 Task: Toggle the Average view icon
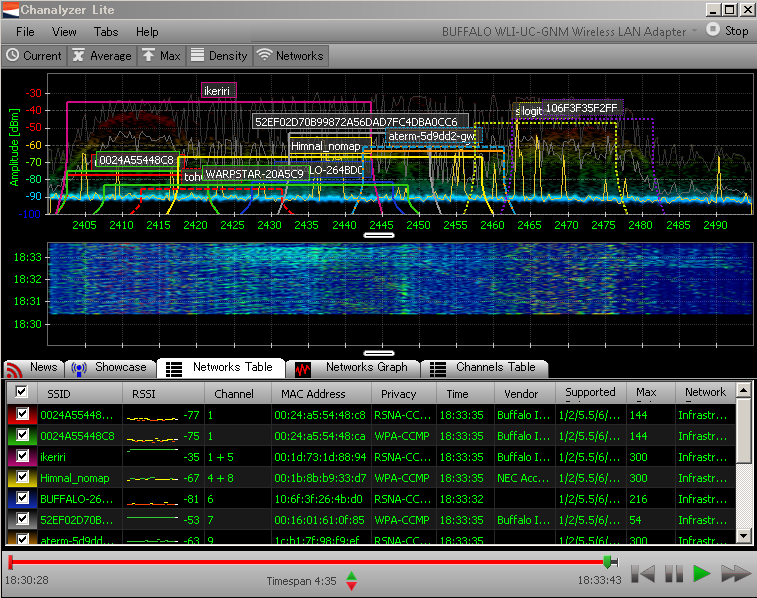(x=78, y=56)
